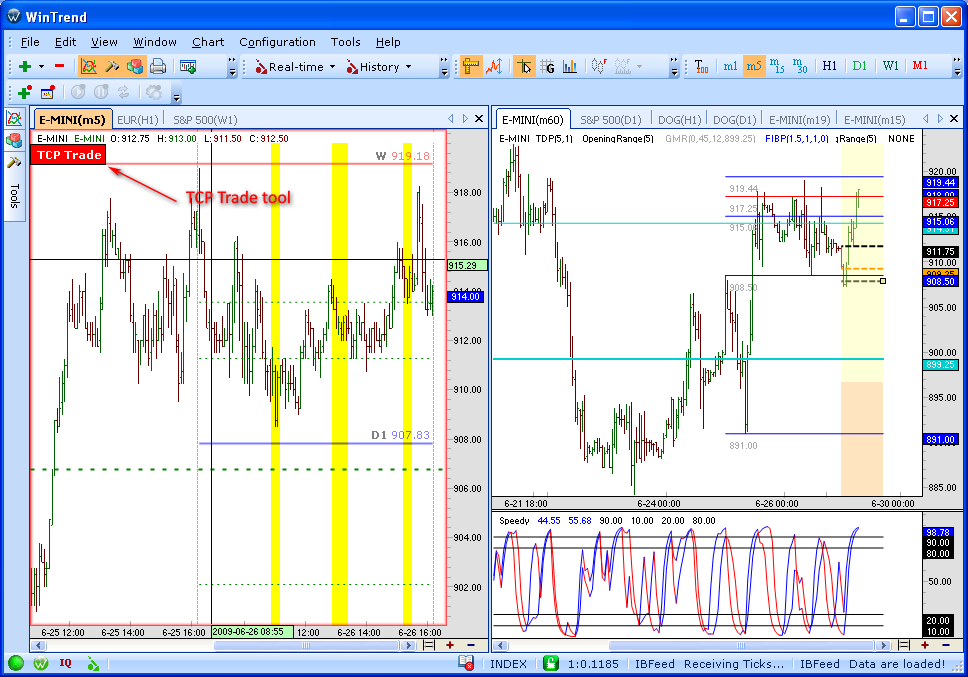Open the Tools menu

coord(345,42)
